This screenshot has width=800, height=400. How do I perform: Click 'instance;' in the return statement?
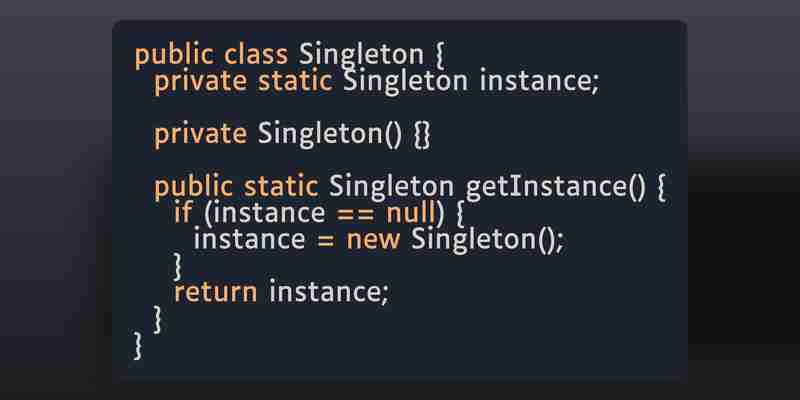coord(329,292)
